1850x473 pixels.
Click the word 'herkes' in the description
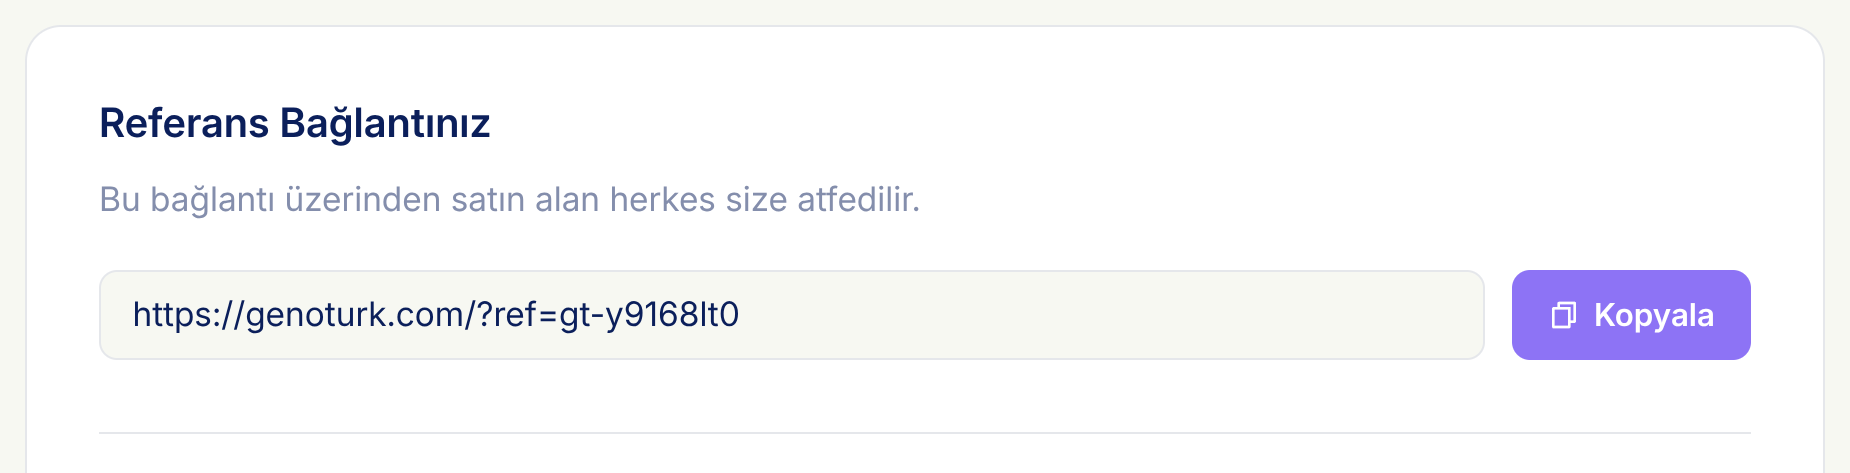663,200
